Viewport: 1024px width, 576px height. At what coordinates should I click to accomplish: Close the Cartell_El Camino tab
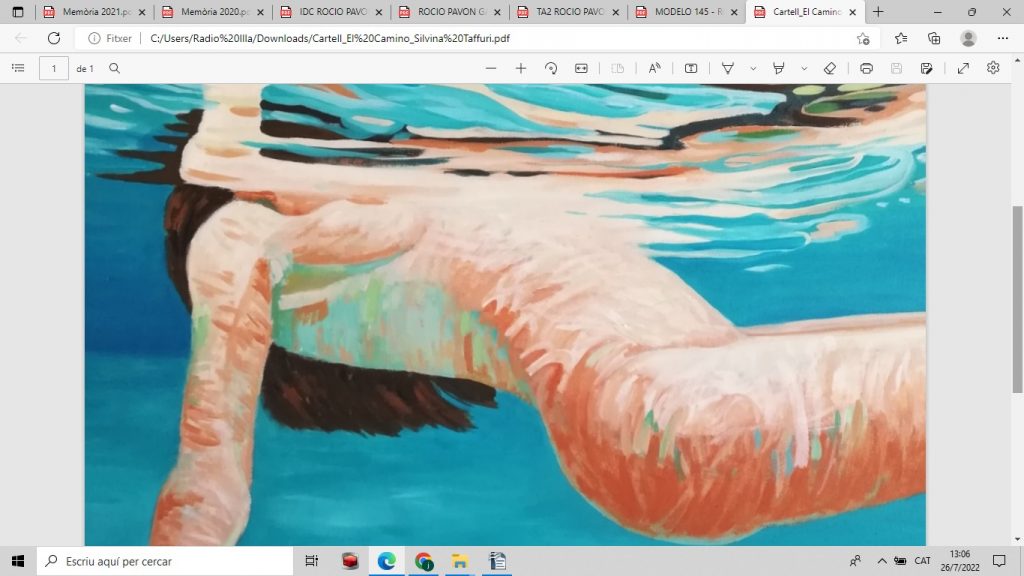pos(852,12)
